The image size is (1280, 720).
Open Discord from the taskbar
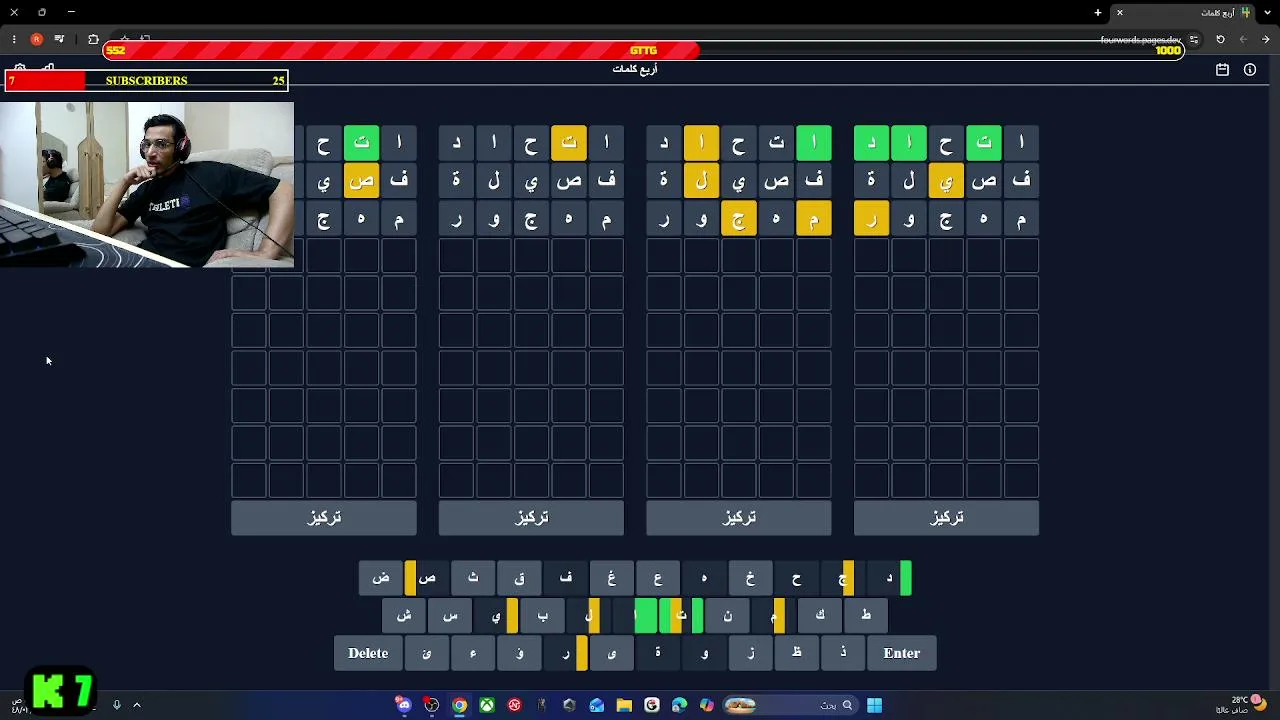pyautogui.click(x=404, y=705)
